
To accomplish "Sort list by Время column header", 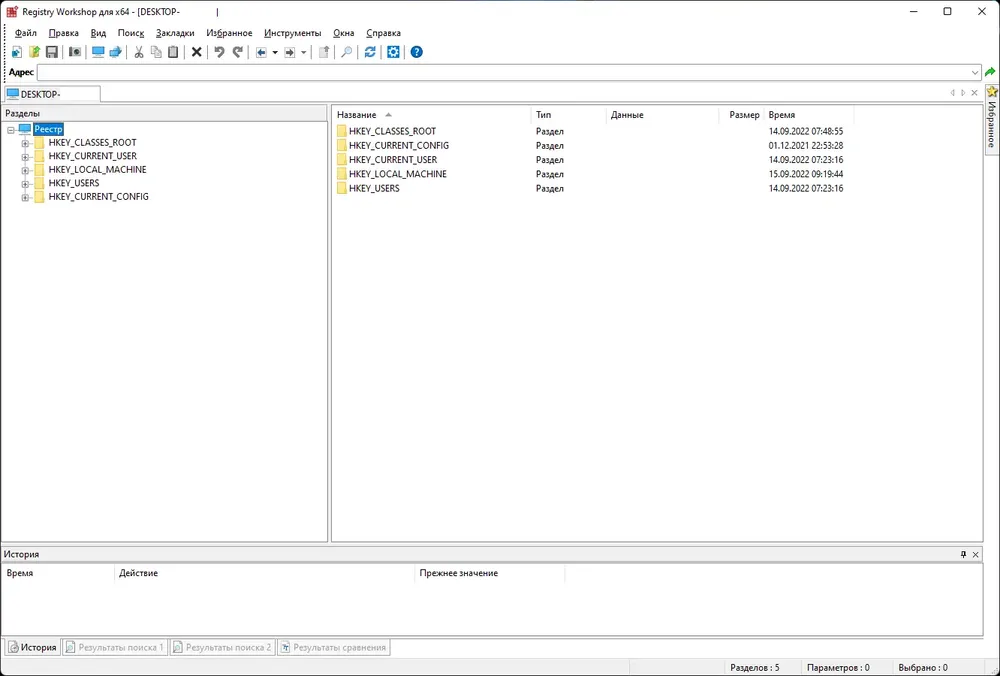I will 809,115.
